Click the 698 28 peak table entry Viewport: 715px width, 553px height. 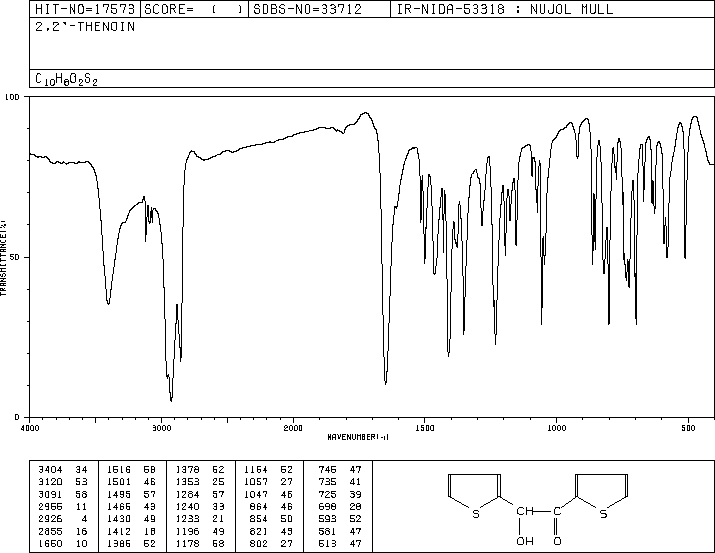[x=340, y=506]
